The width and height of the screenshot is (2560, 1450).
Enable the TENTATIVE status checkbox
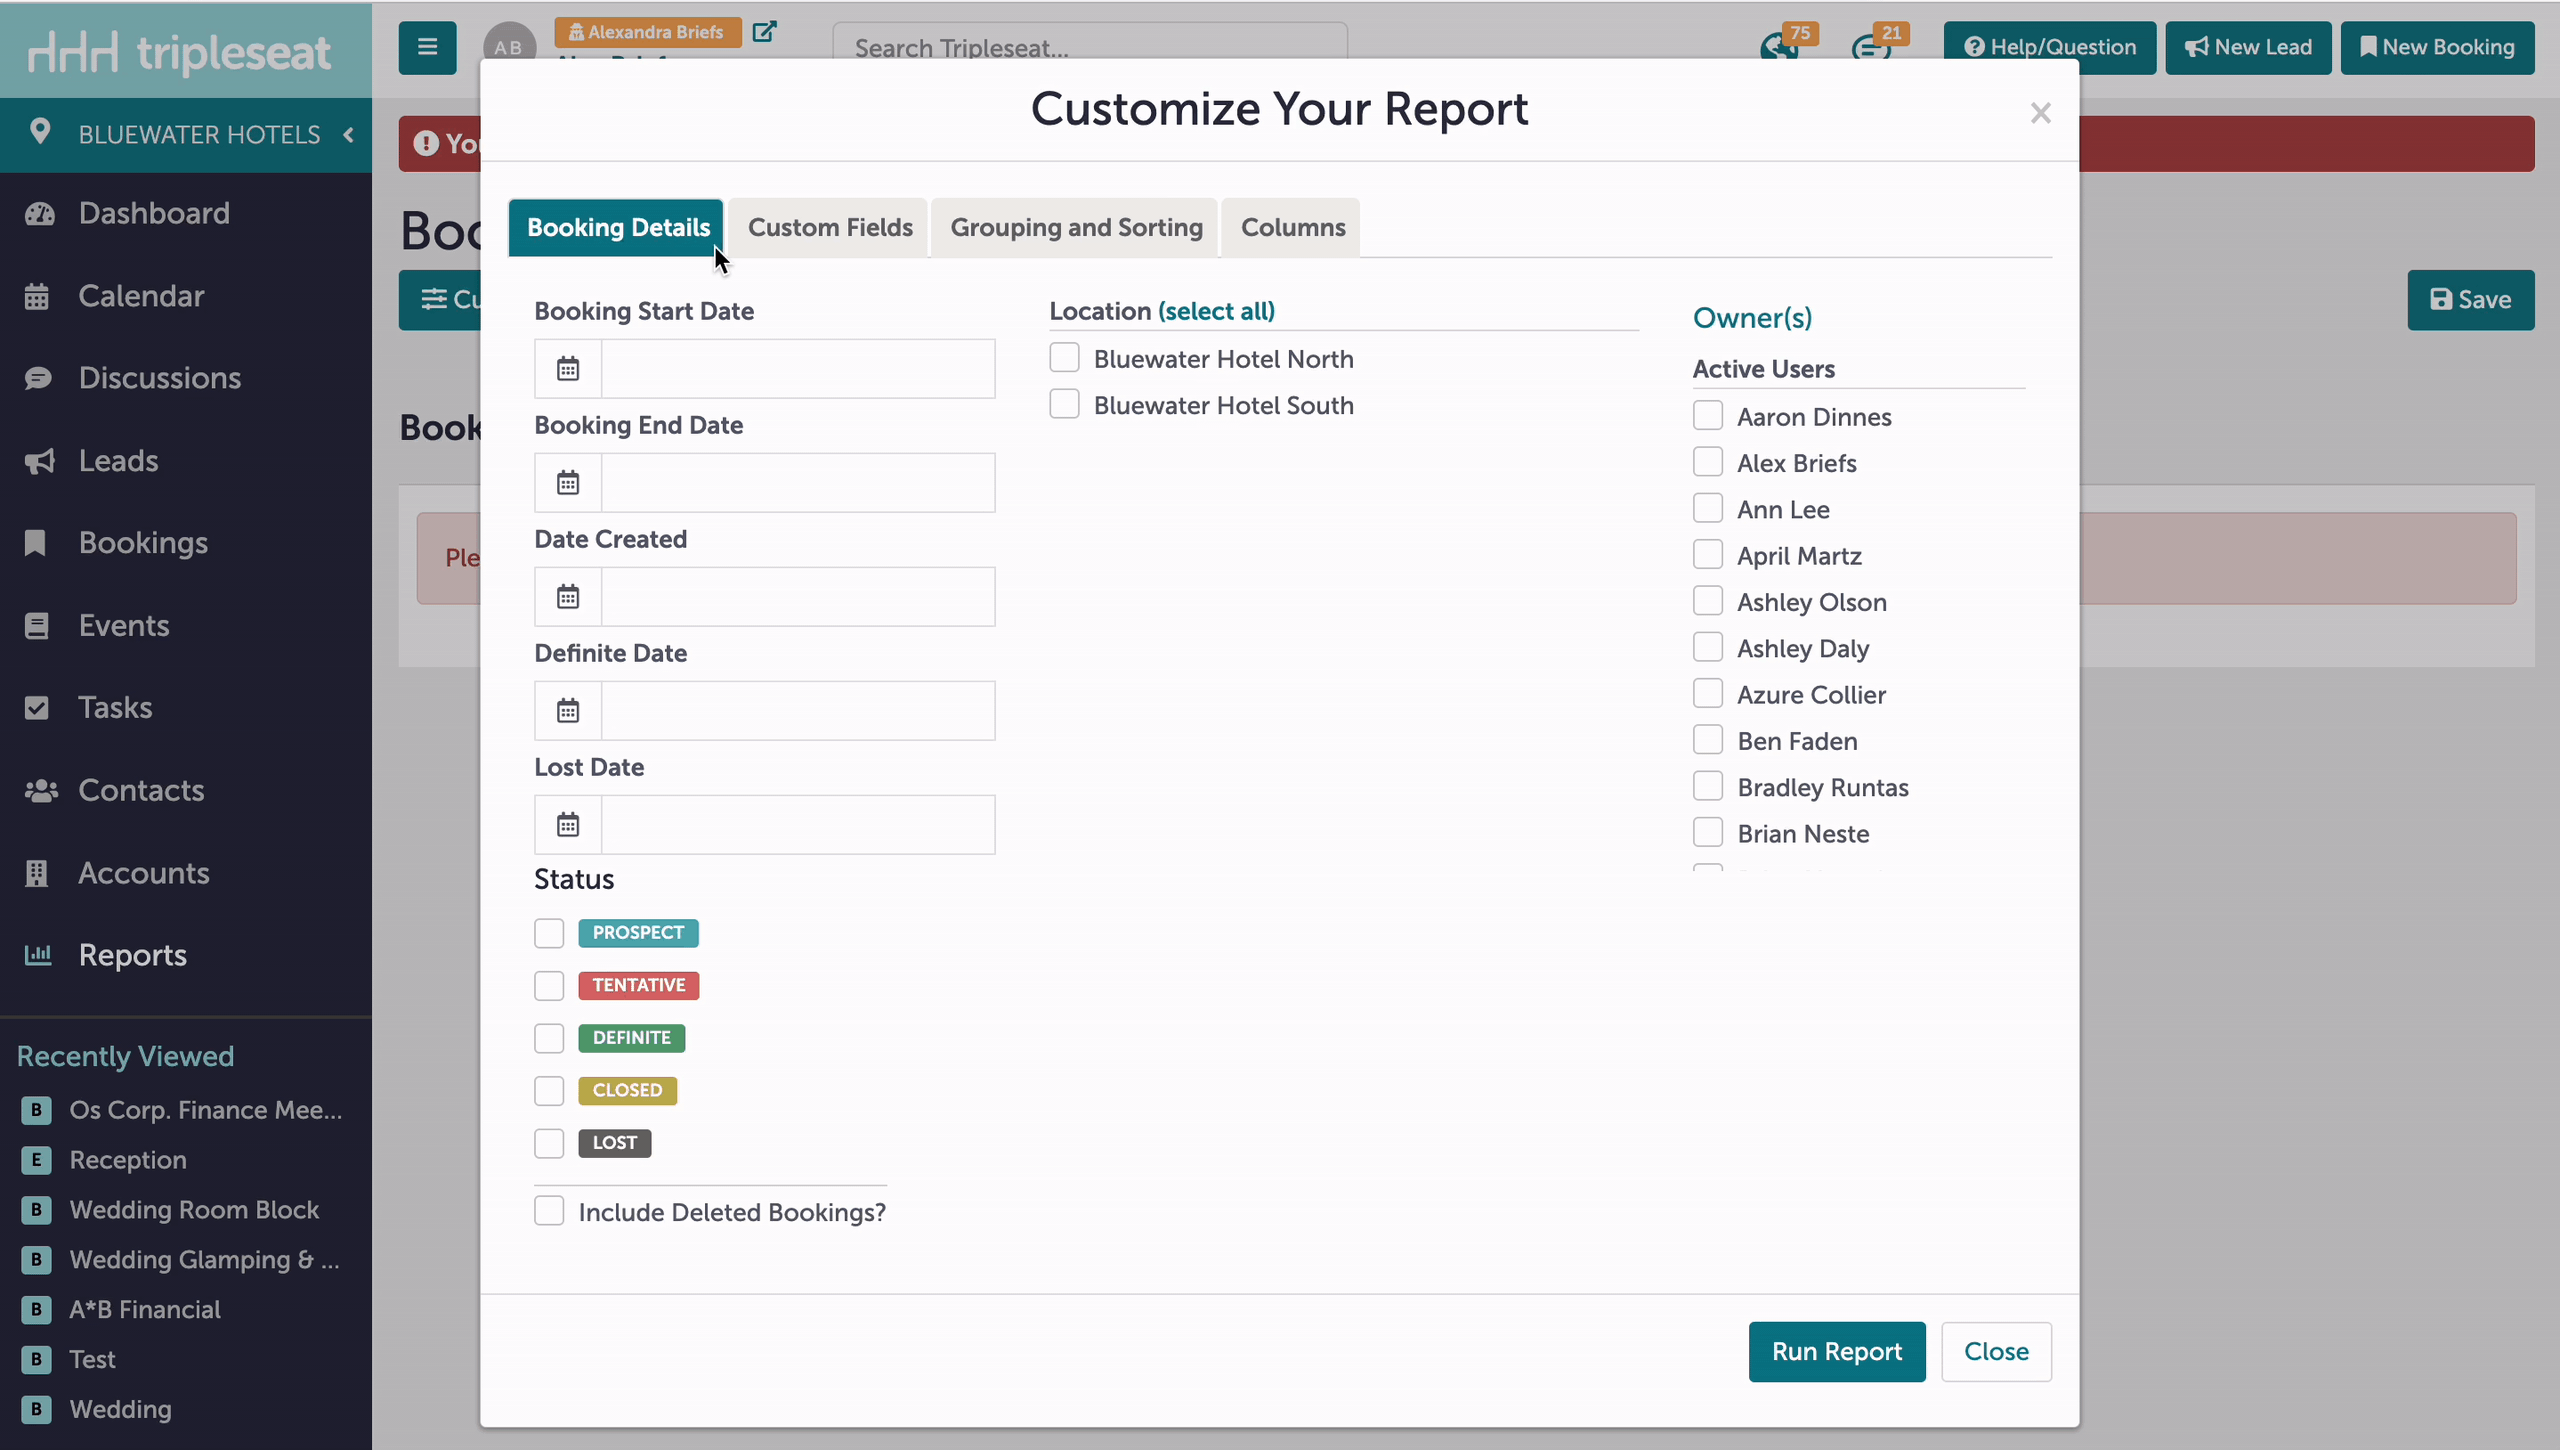[549, 986]
